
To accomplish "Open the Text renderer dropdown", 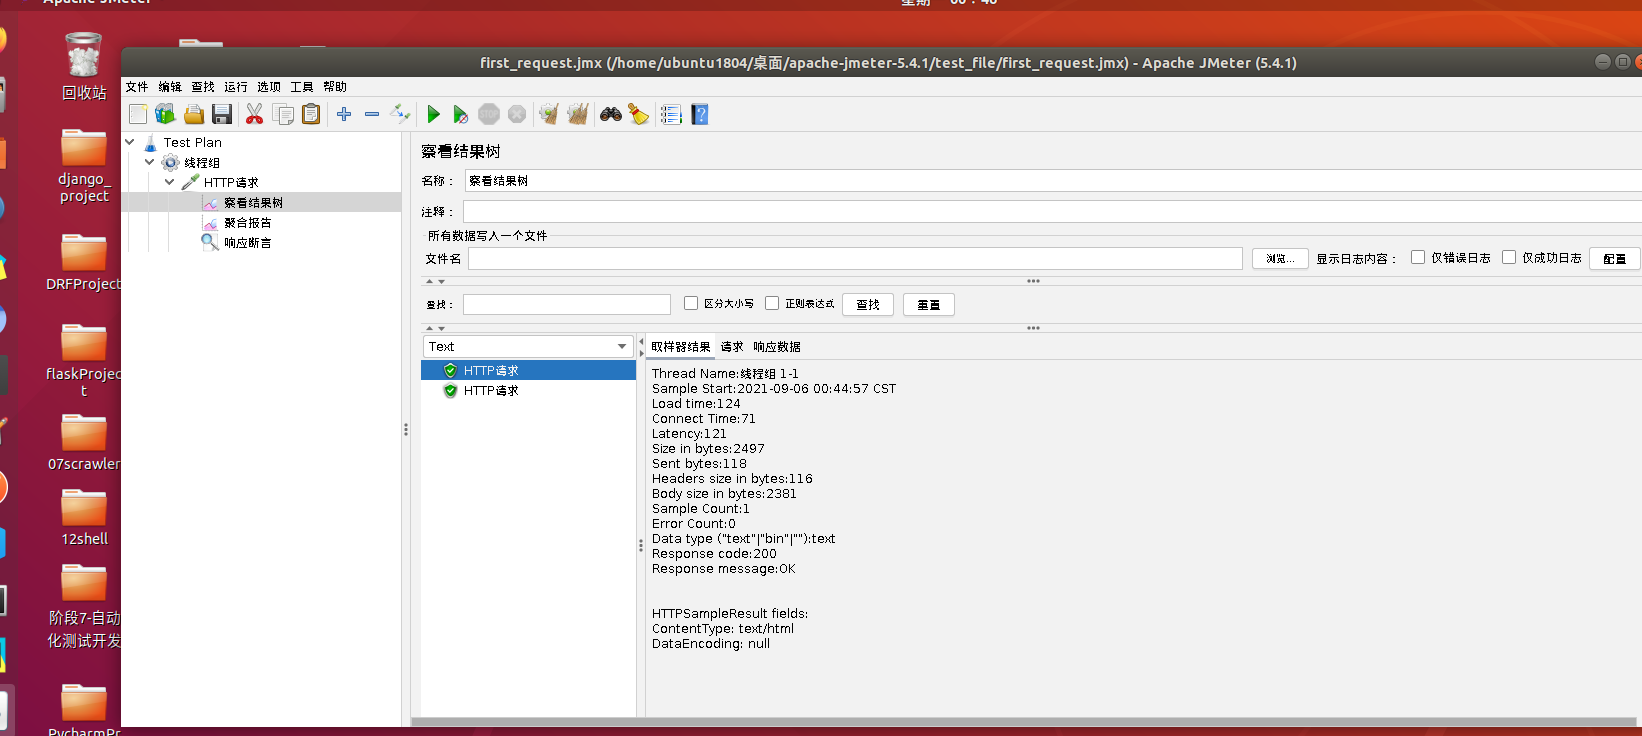I will click(528, 346).
